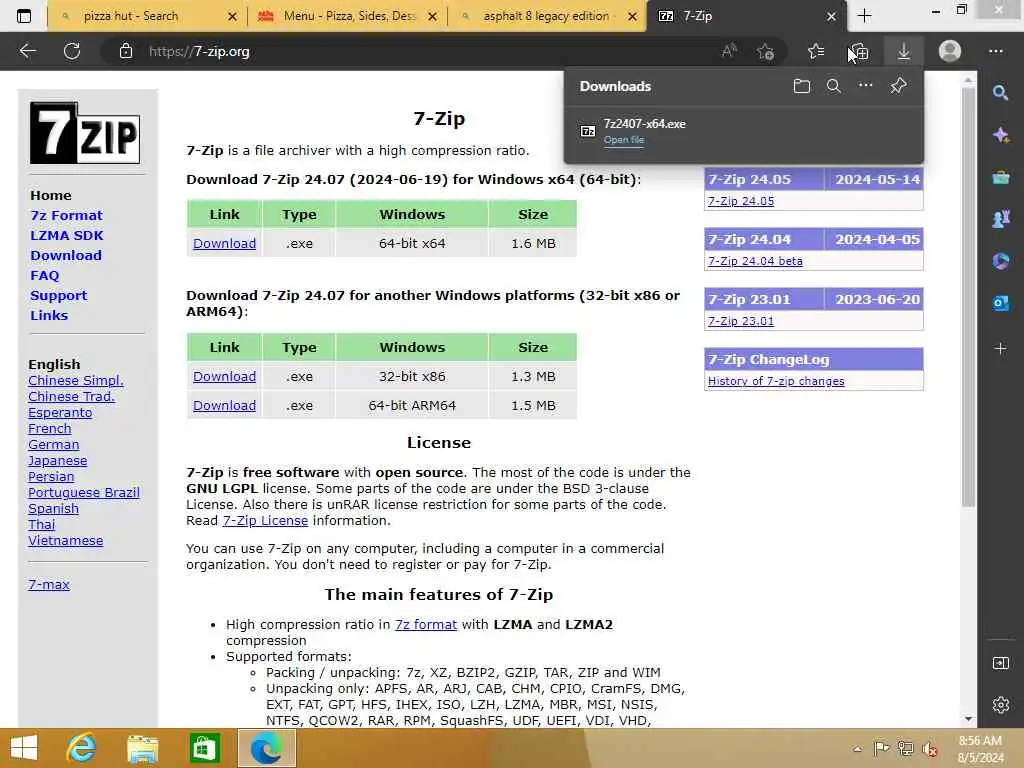
Task: Open sidebar Search icon
Action: click(1000, 93)
